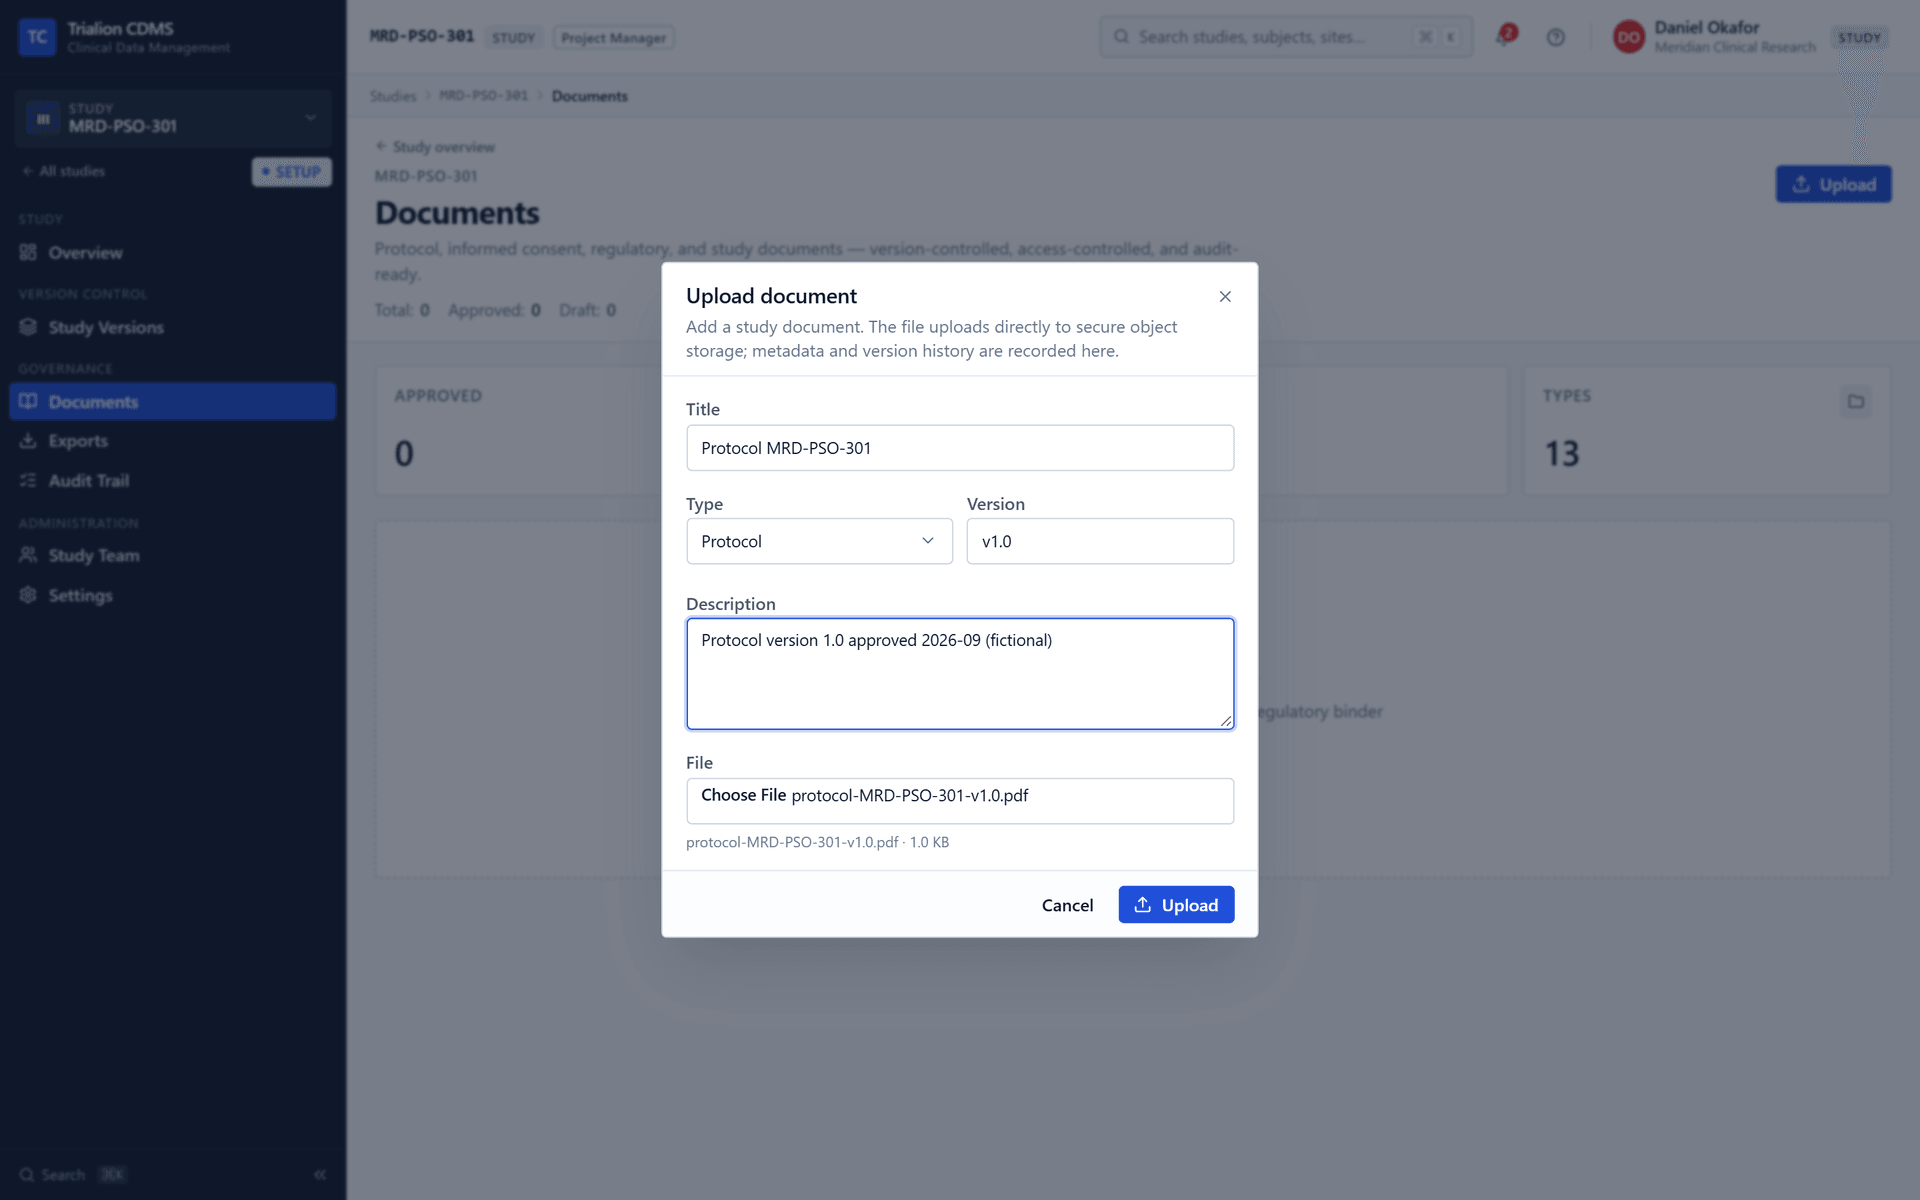Image resolution: width=1920 pixels, height=1200 pixels.
Task: Open the Type dropdown showing Protocol
Action: click(819, 541)
